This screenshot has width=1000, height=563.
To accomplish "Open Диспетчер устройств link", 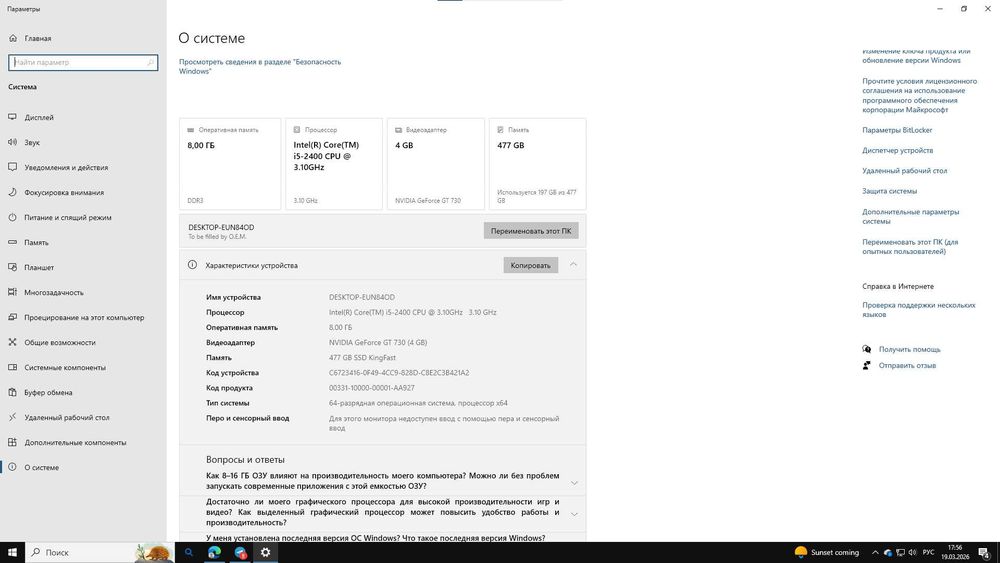I will pyautogui.click(x=897, y=150).
